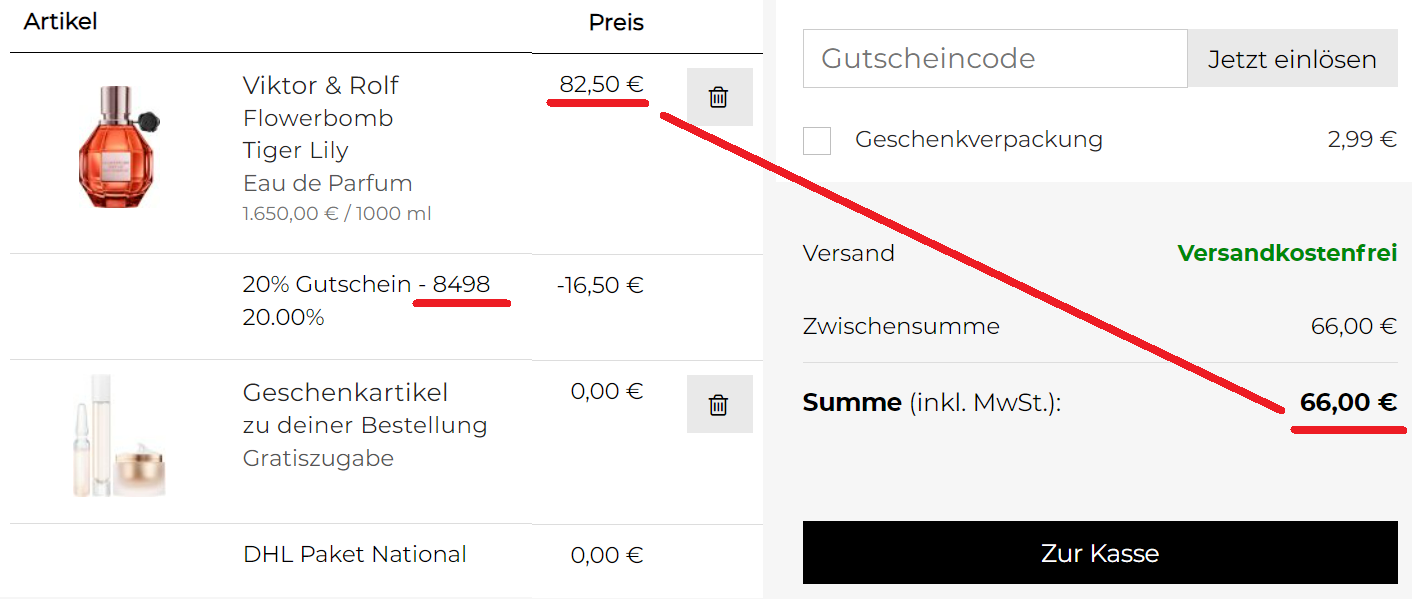Click the Geschenkverpackung label text
This screenshot has width=1412, height=599.
point(978,139)
